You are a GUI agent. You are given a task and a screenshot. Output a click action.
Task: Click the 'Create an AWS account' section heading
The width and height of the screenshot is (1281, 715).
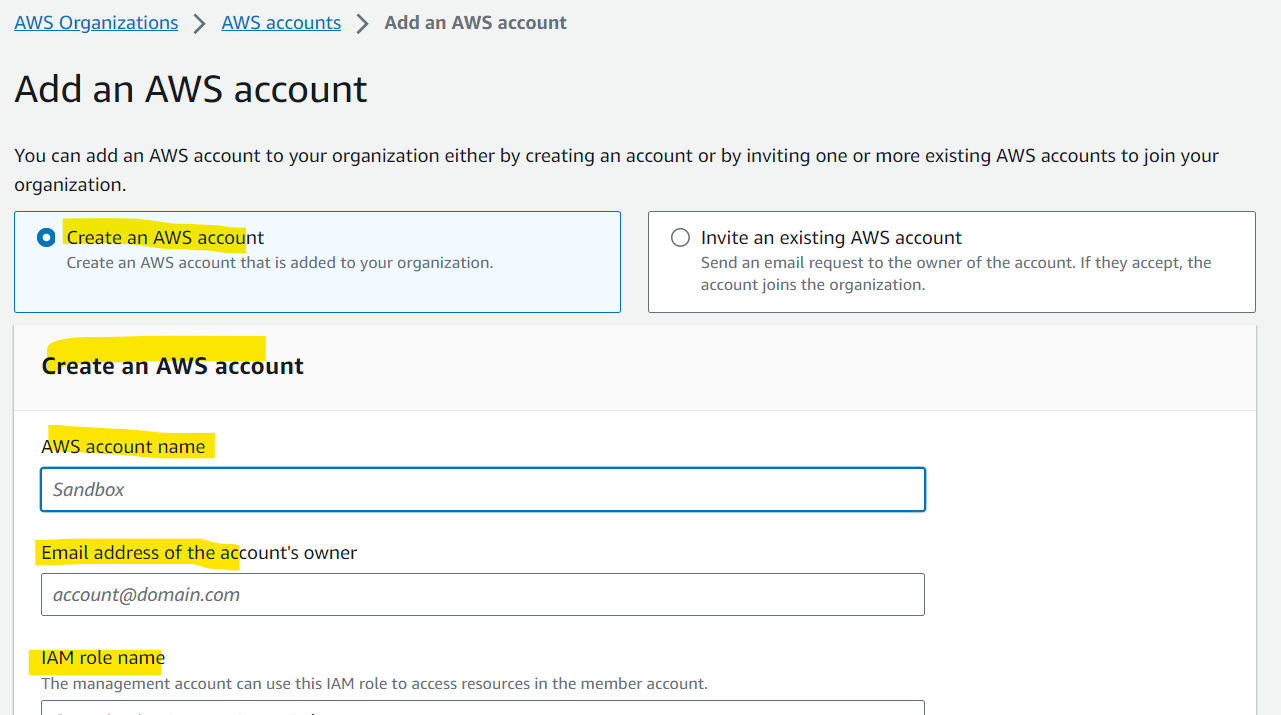(x=173, y=366)
